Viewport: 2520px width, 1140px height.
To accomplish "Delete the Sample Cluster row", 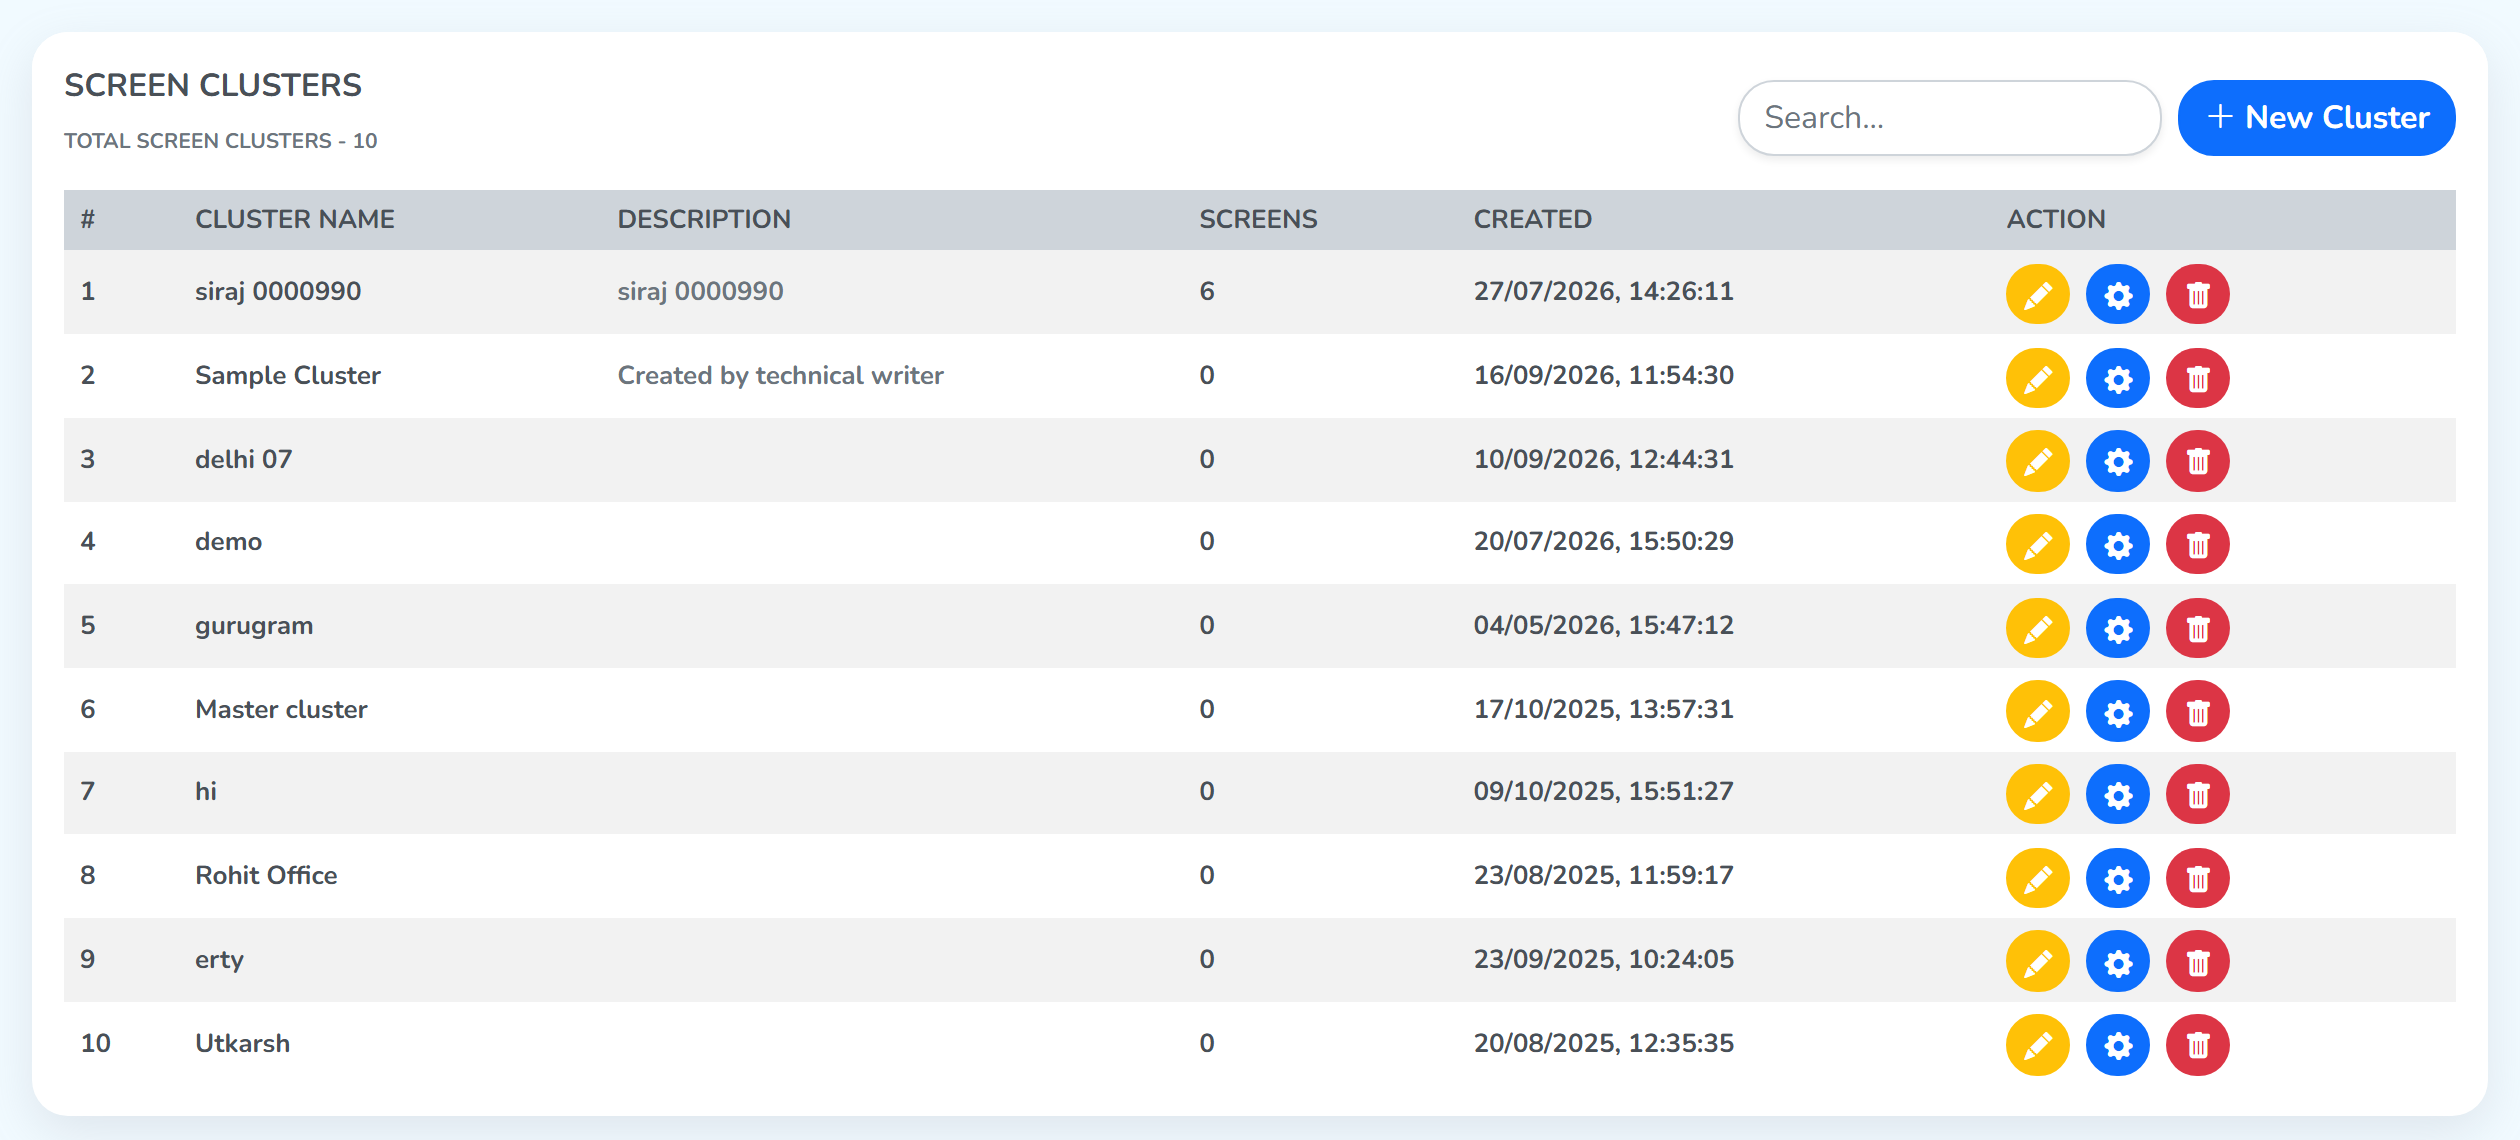I will point(2197,378).
